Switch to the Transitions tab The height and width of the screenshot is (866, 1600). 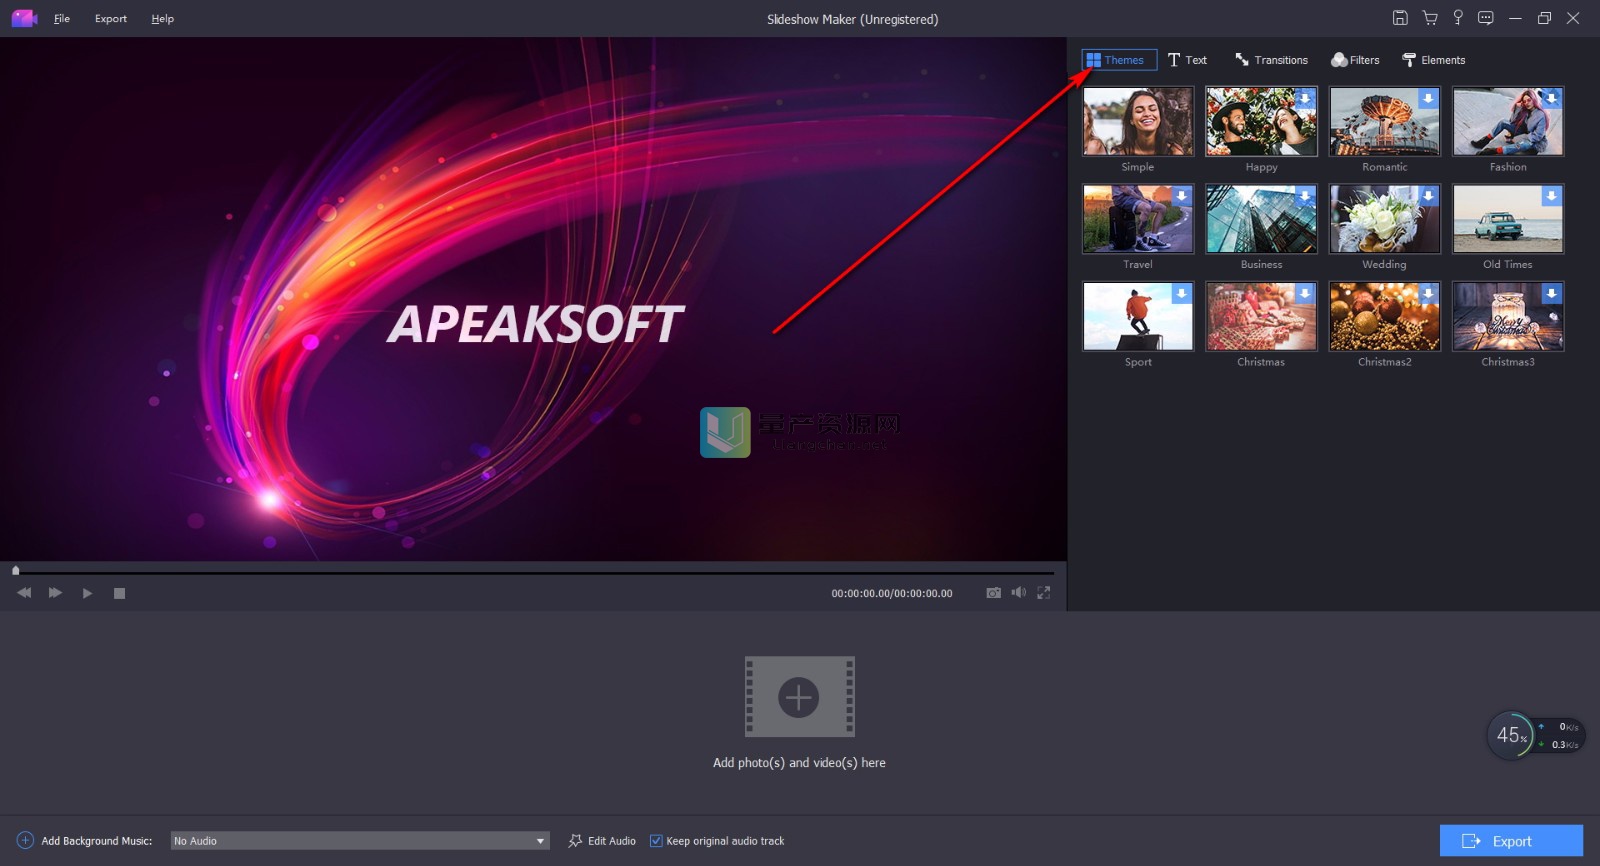pos(1271,60)
